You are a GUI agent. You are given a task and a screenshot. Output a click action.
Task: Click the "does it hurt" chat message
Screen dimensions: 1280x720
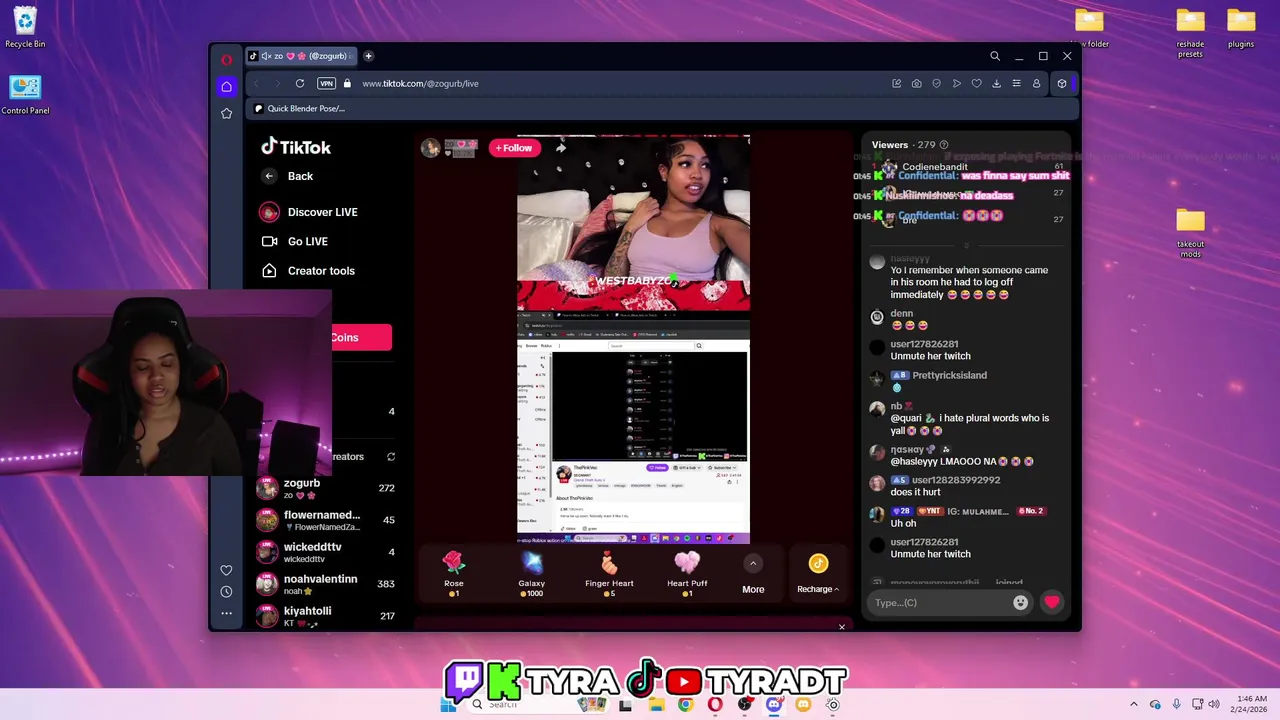(917, 492)
